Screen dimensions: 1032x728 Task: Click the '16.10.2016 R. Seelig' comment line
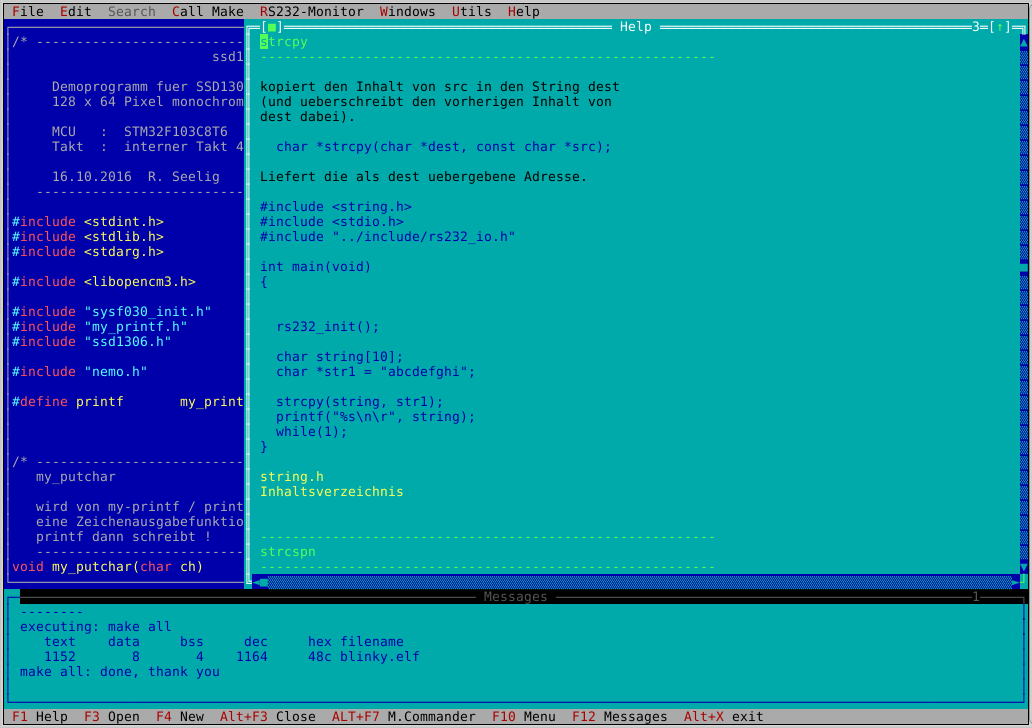click(x=136, y=176)
